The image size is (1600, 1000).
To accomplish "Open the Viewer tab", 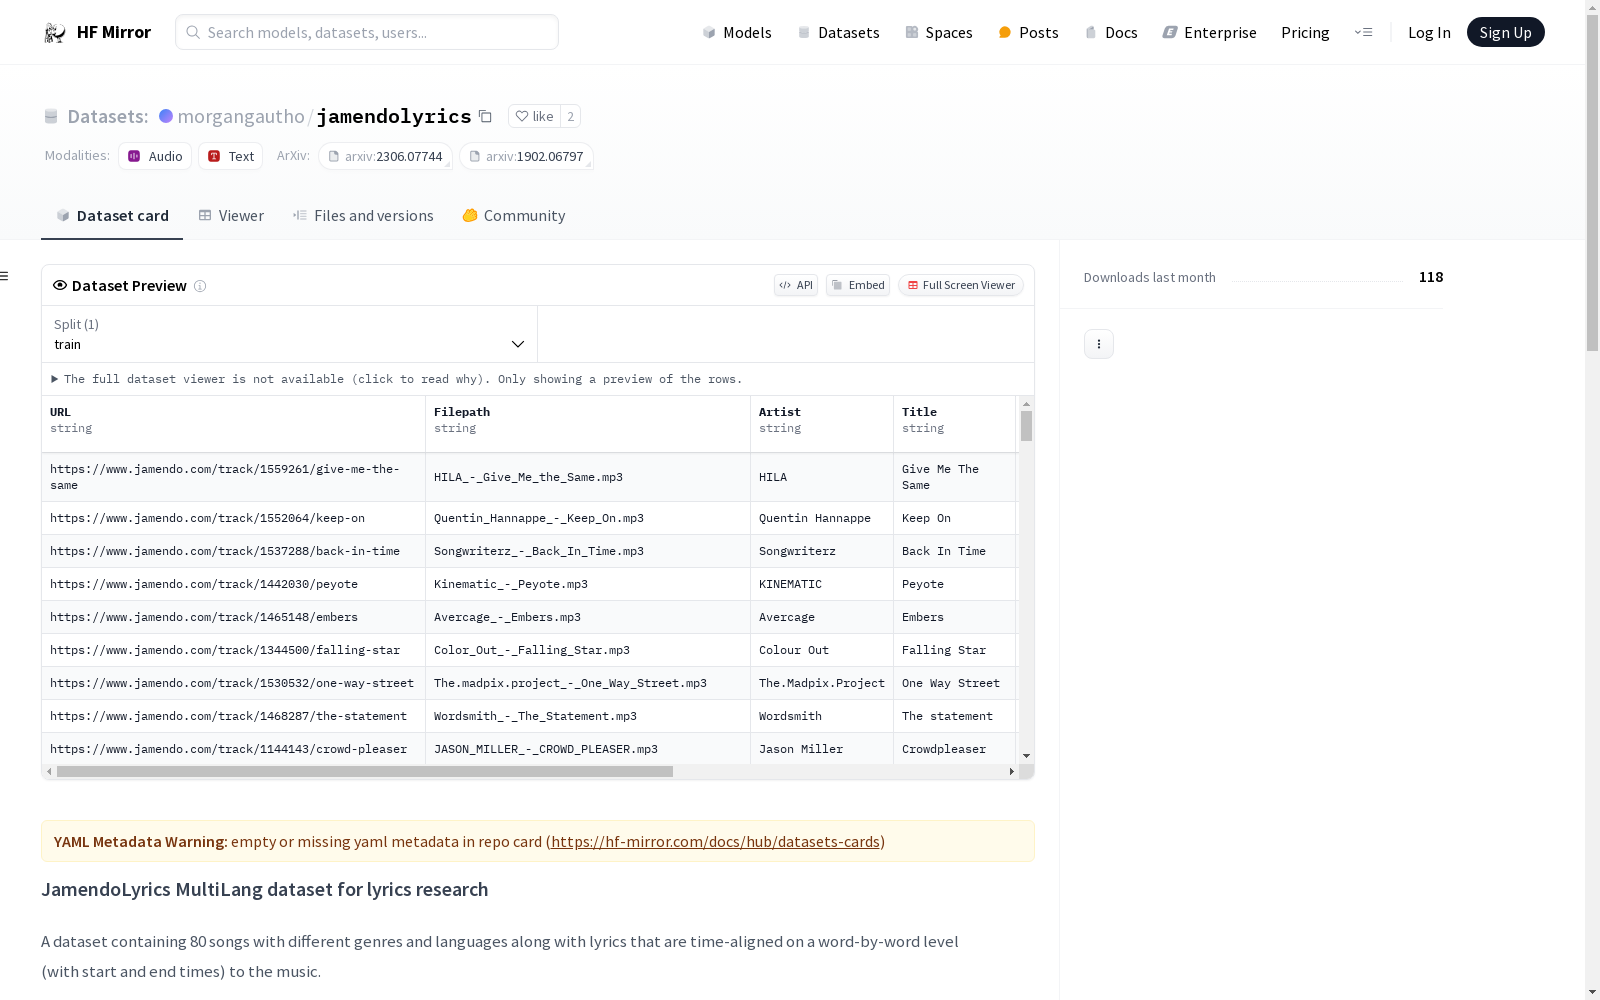I will 231,216.
